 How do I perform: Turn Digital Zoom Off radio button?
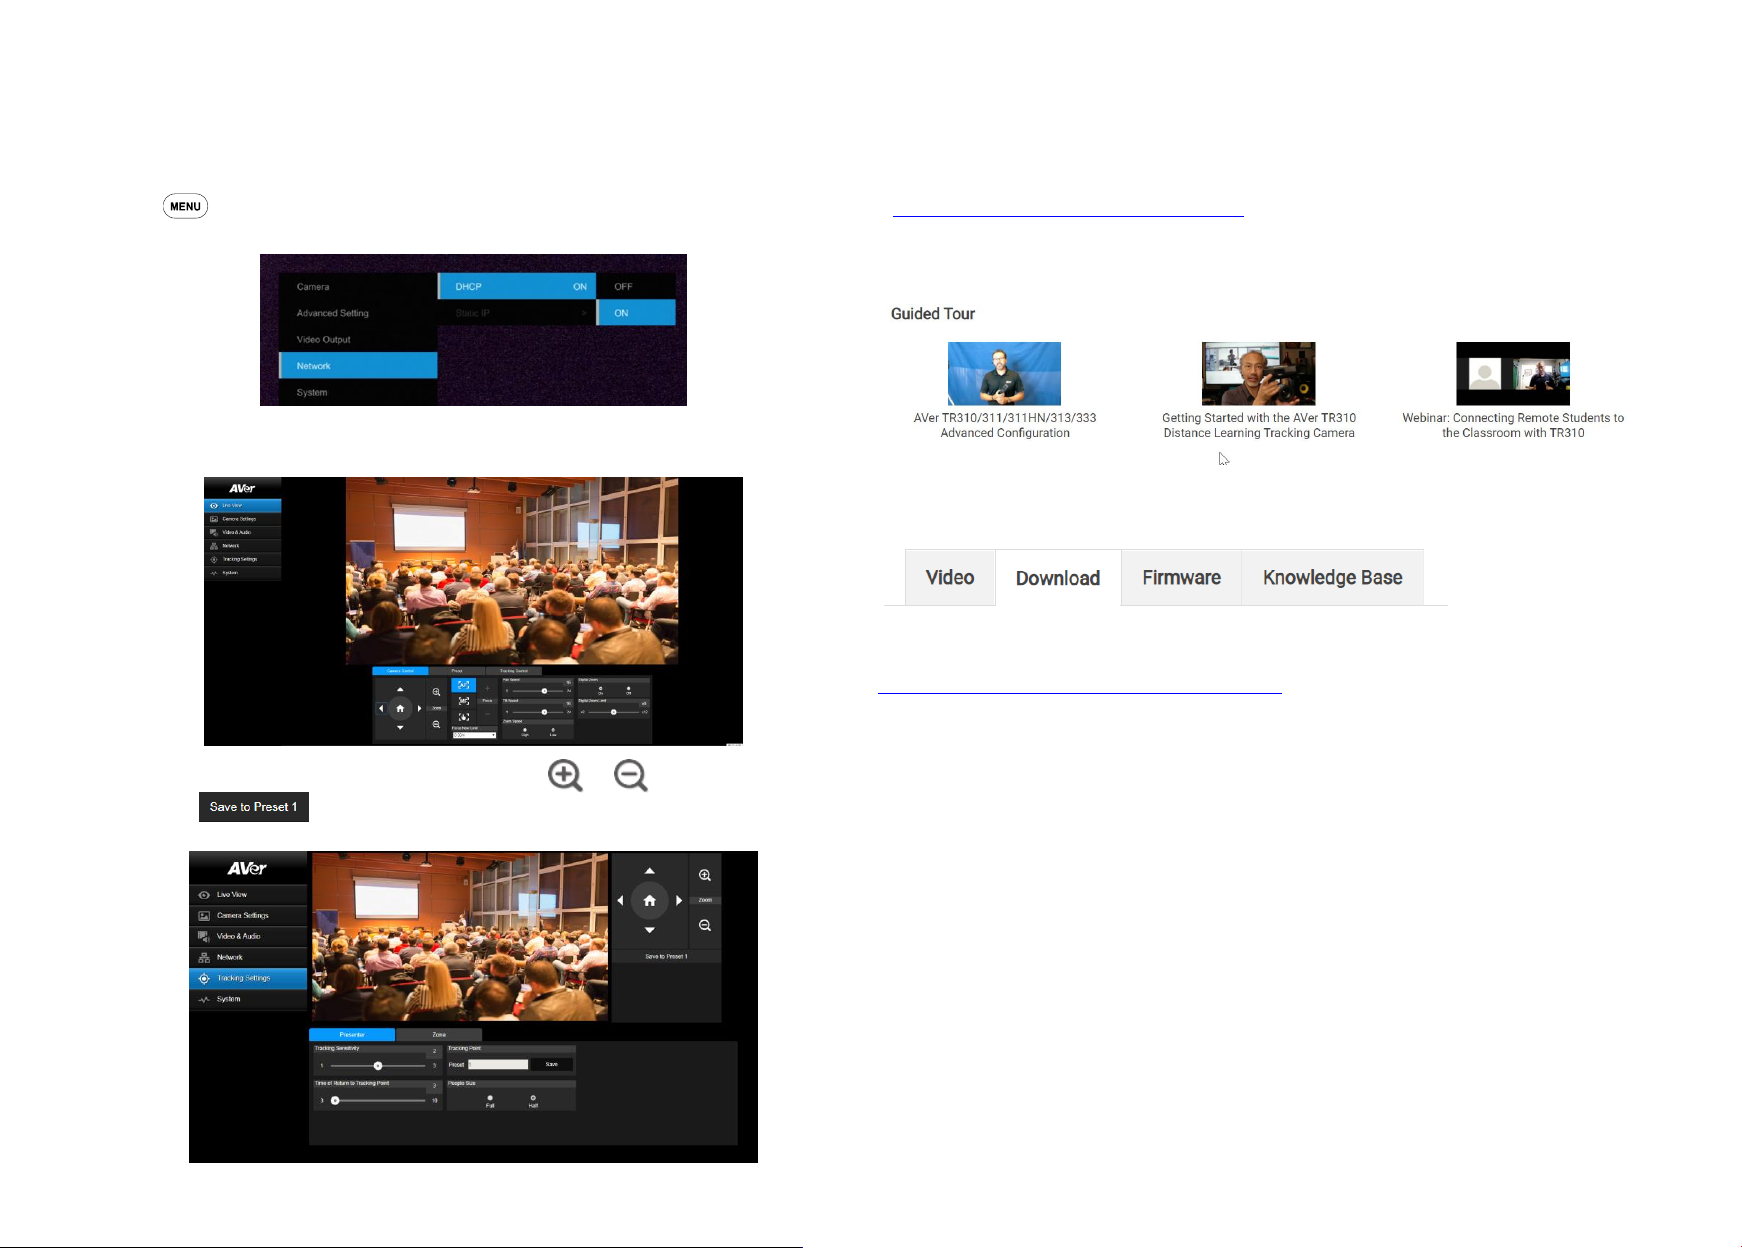628,689
